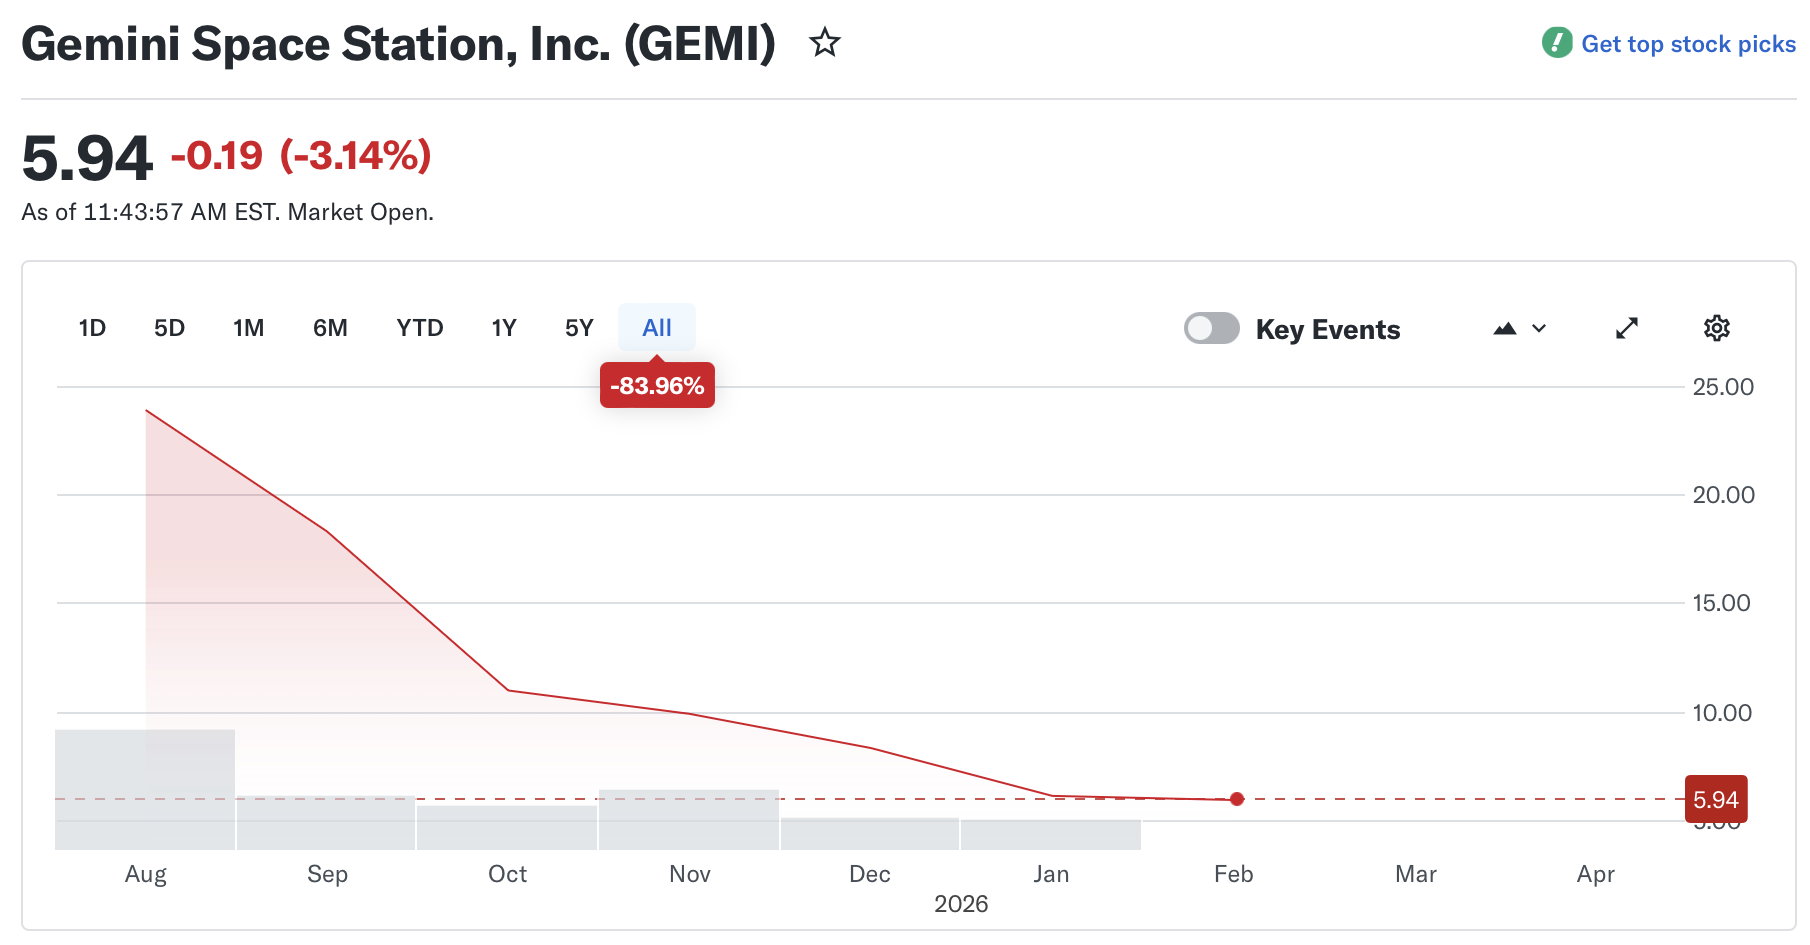The image size is (1810, 945).
Task: Toggle Key Events switch on the chart
Action: pos(1211,328)
